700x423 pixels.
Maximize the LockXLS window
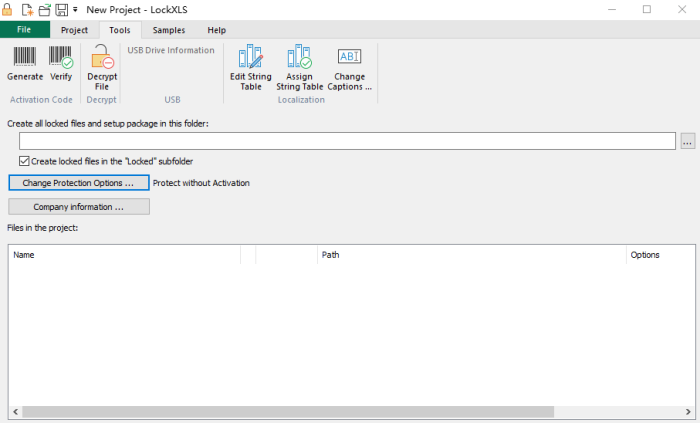point(647,9)
